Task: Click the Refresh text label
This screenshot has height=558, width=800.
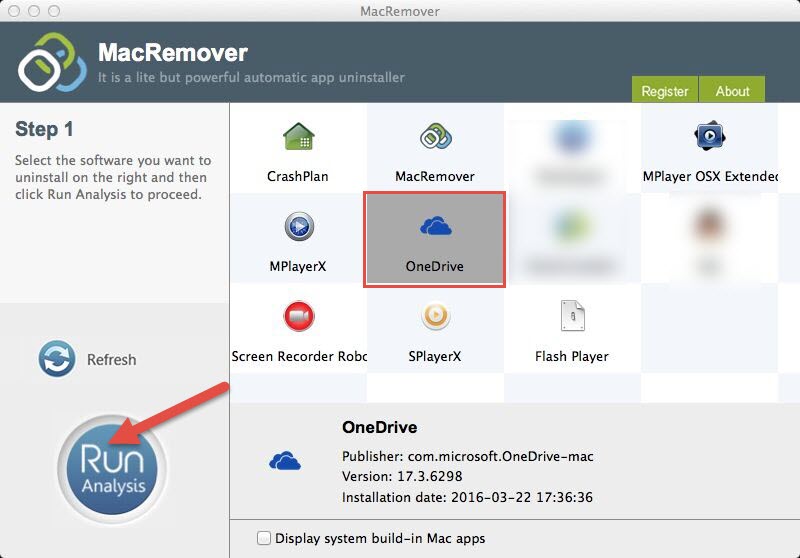Action: click(111, 360)
